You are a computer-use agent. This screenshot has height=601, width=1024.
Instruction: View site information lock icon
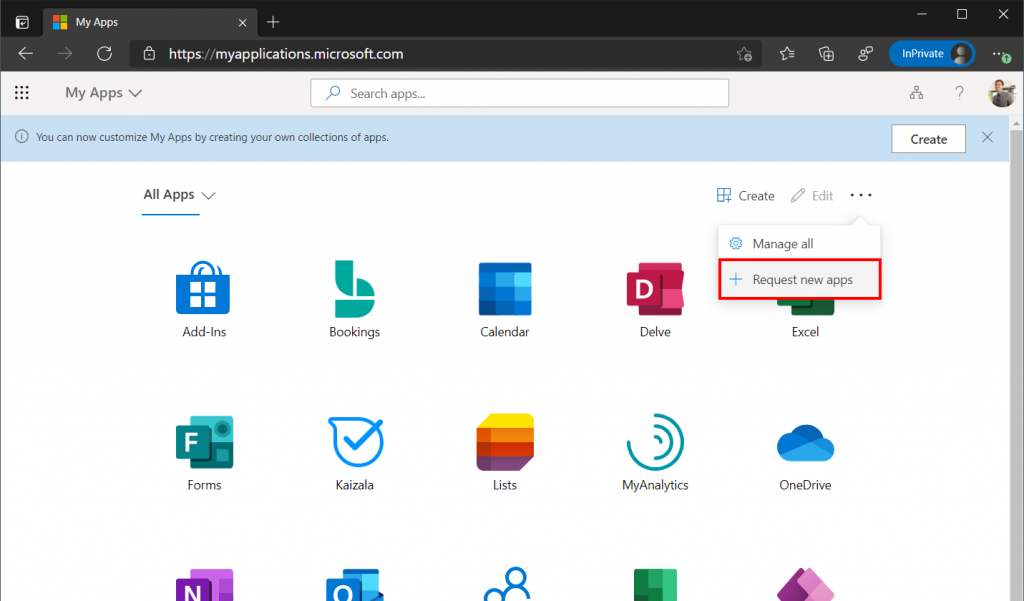(x=149, y=54)
